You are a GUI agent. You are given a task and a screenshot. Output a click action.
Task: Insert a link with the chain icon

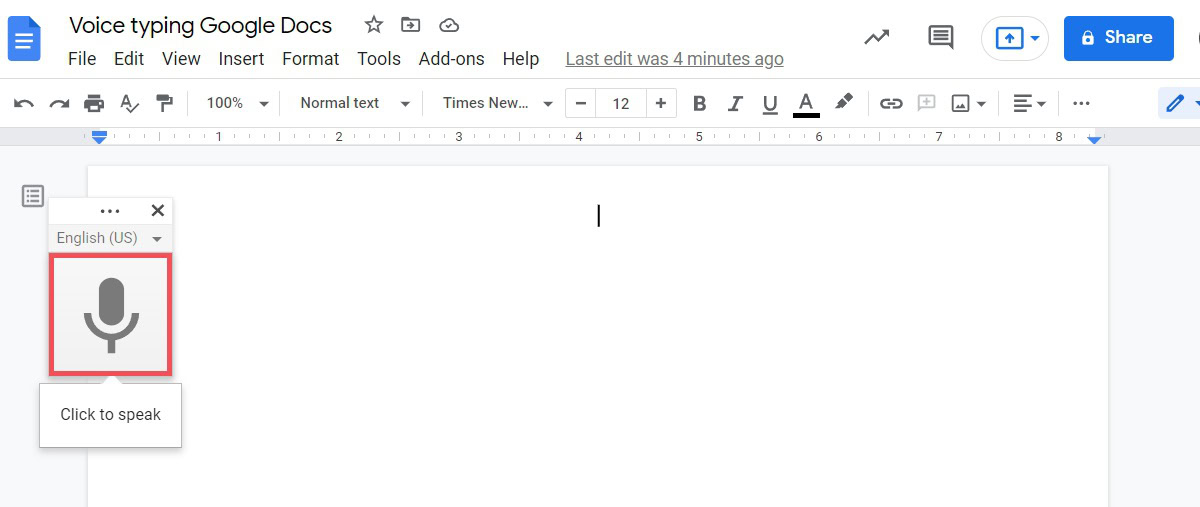click(891, 103)
